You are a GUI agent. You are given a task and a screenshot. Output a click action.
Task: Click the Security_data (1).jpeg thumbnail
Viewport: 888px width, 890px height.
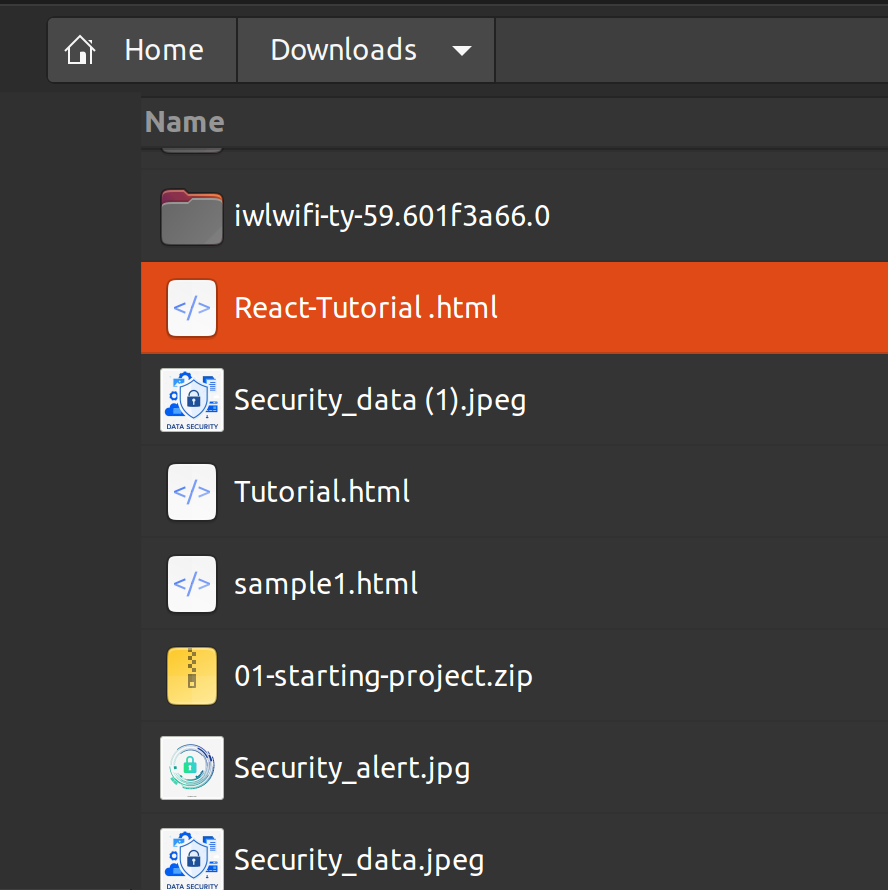(191, 400)
